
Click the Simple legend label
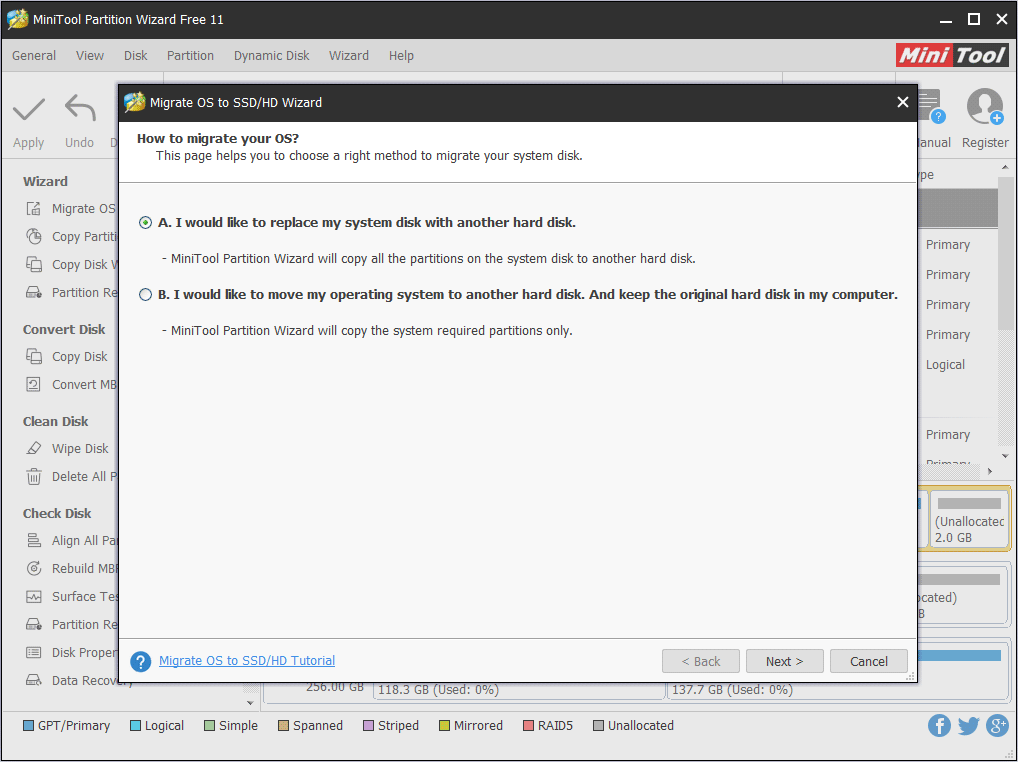point(238,726)
